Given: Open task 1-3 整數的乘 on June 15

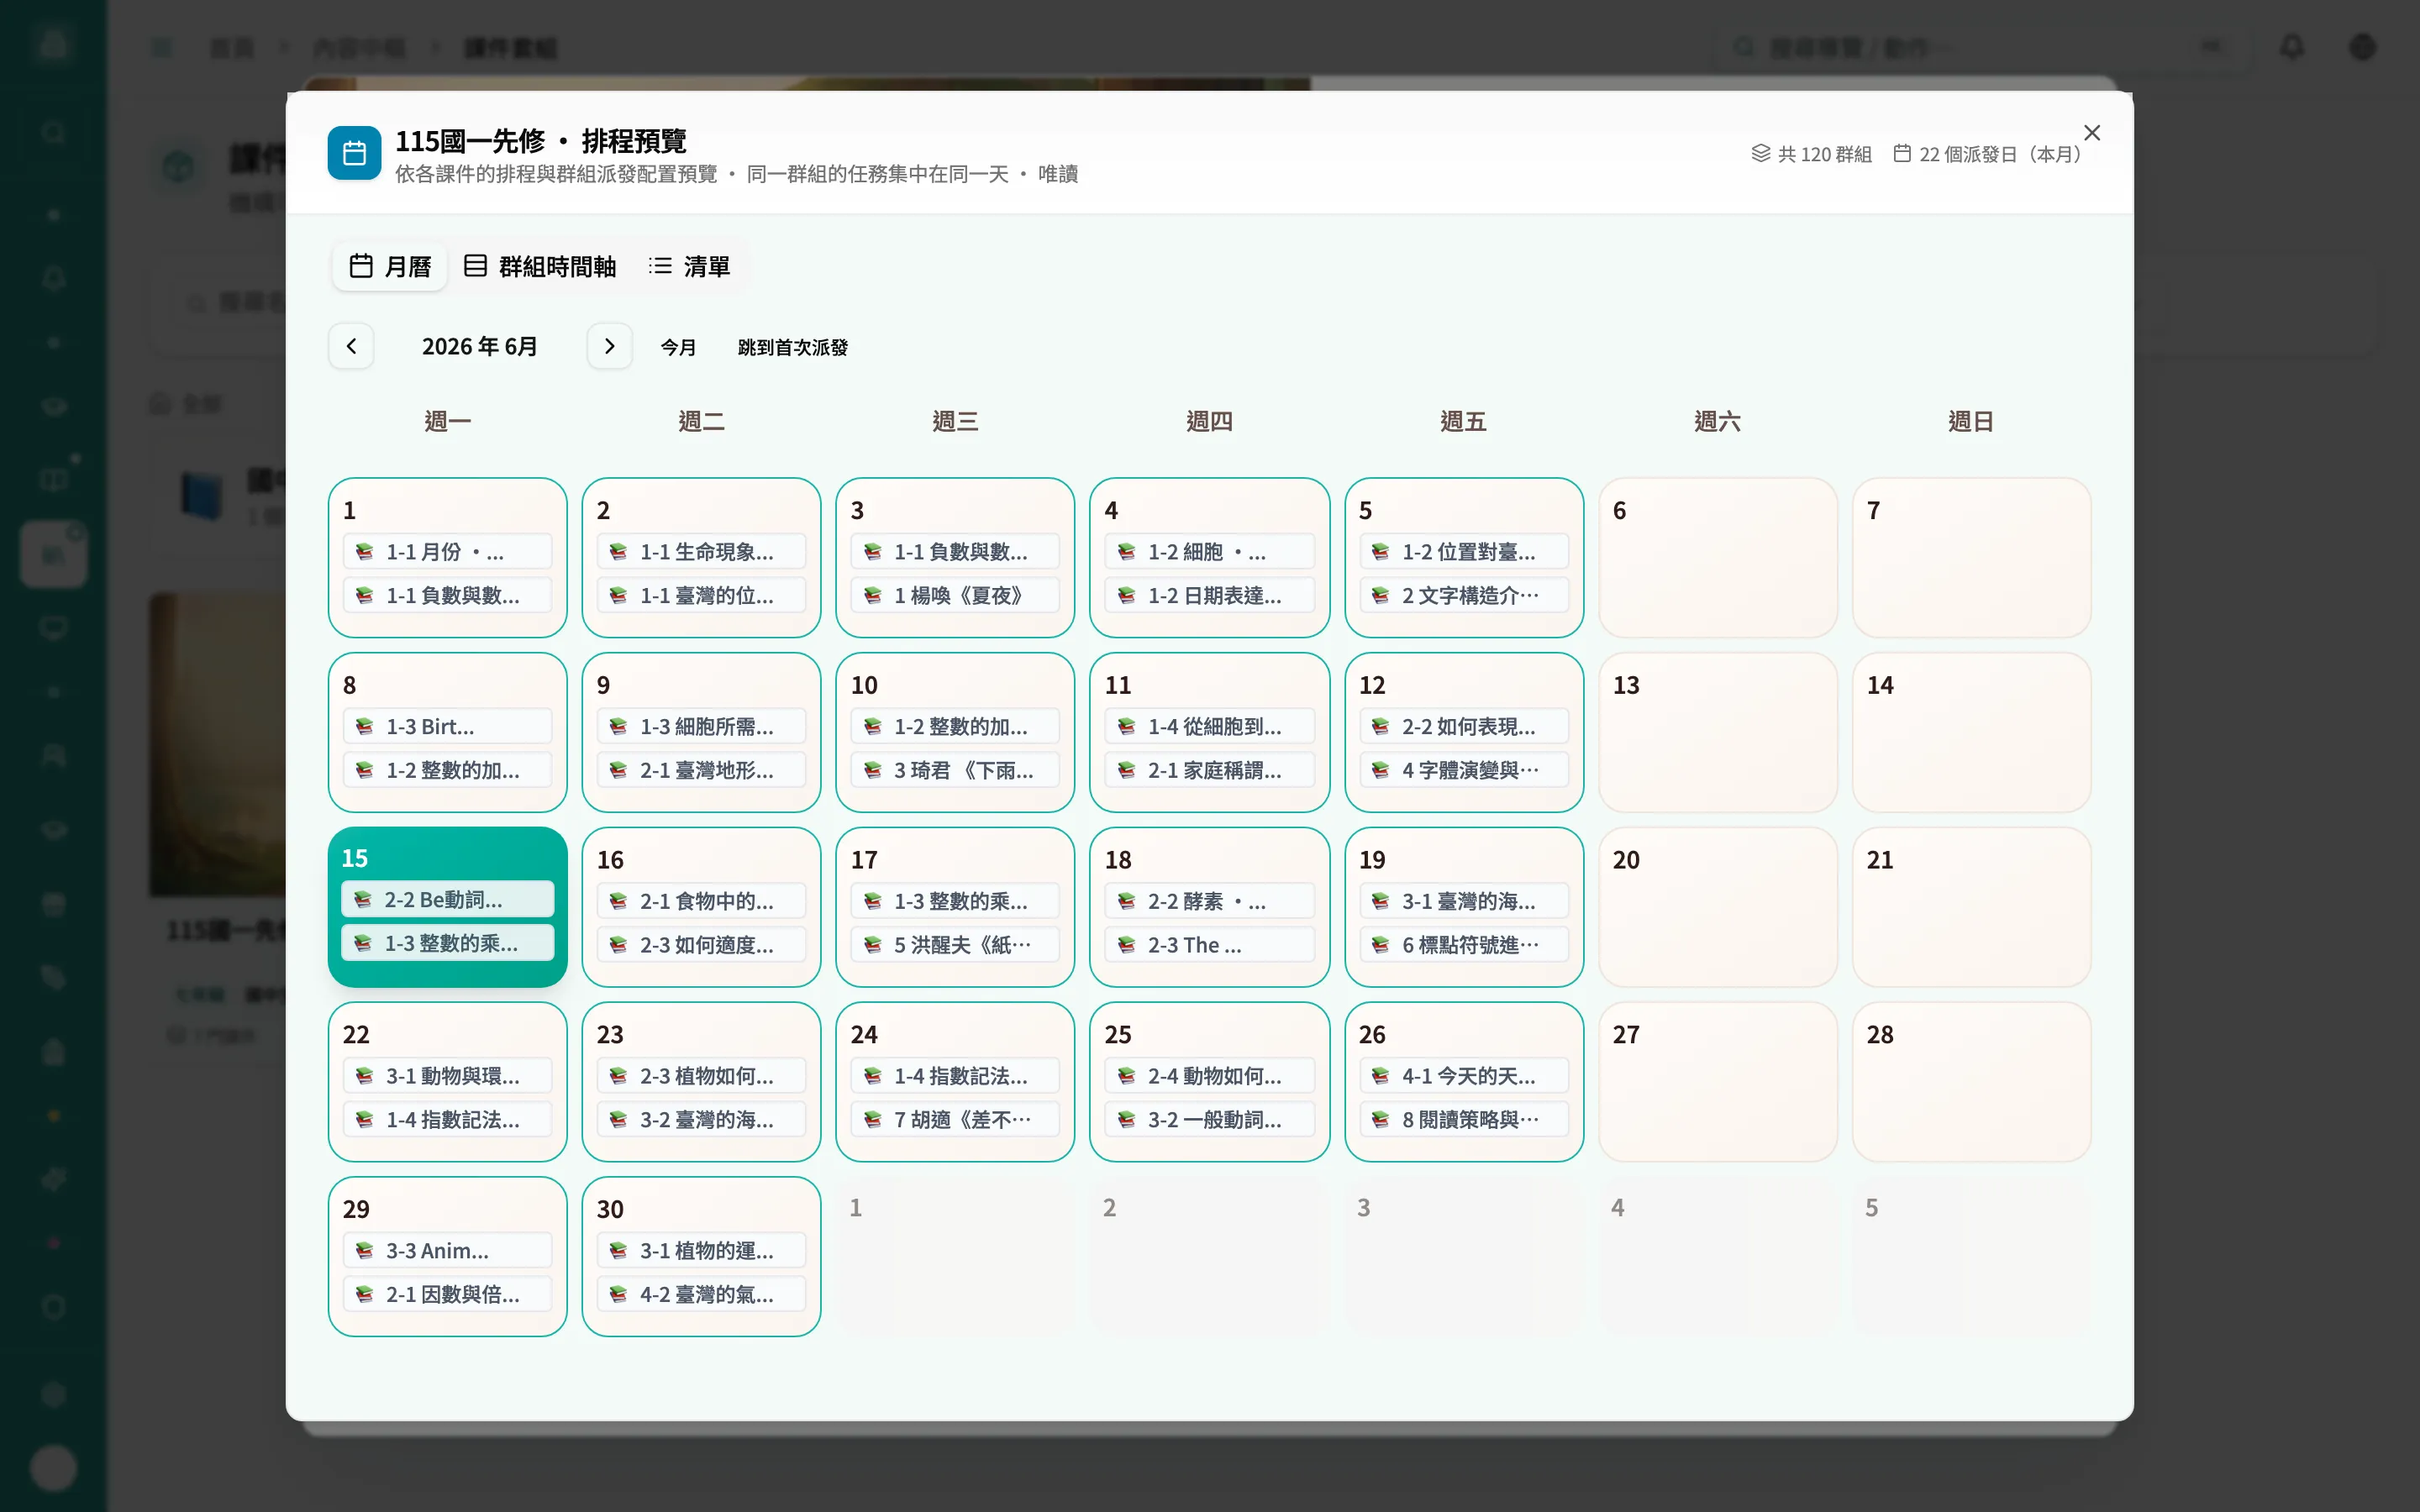Looking at the screenshot, I should [x=447, y=943].
